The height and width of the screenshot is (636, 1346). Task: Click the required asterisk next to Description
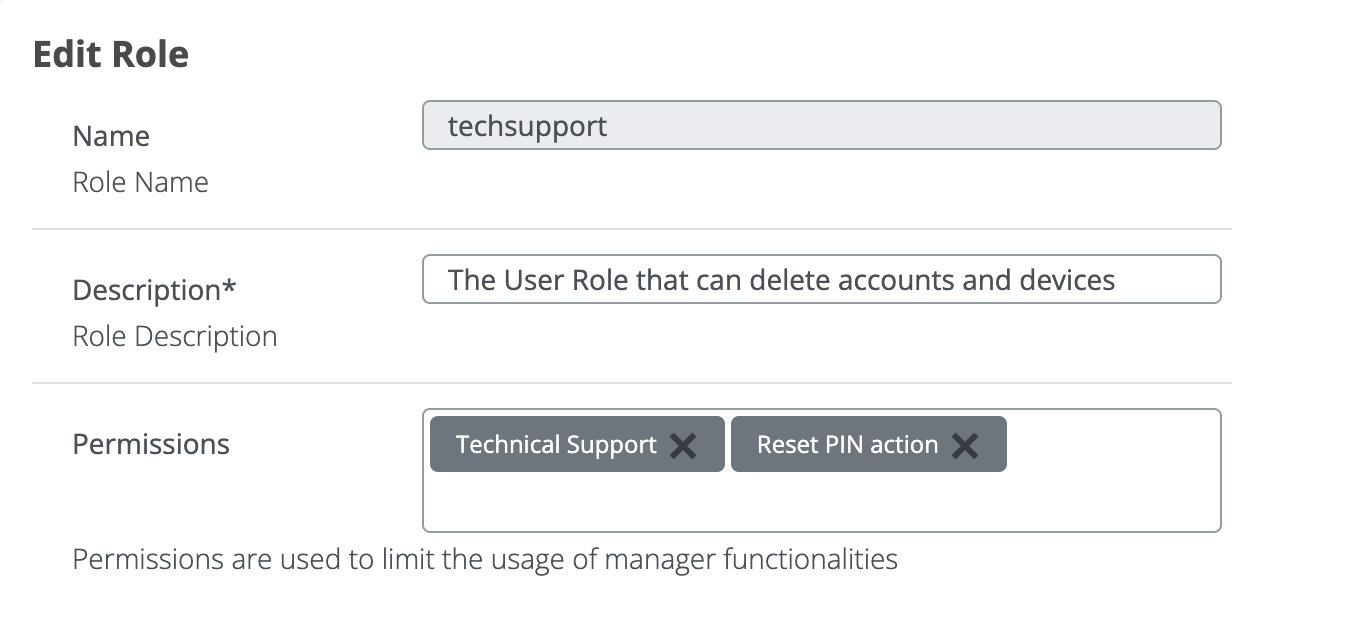pos(230,288)
